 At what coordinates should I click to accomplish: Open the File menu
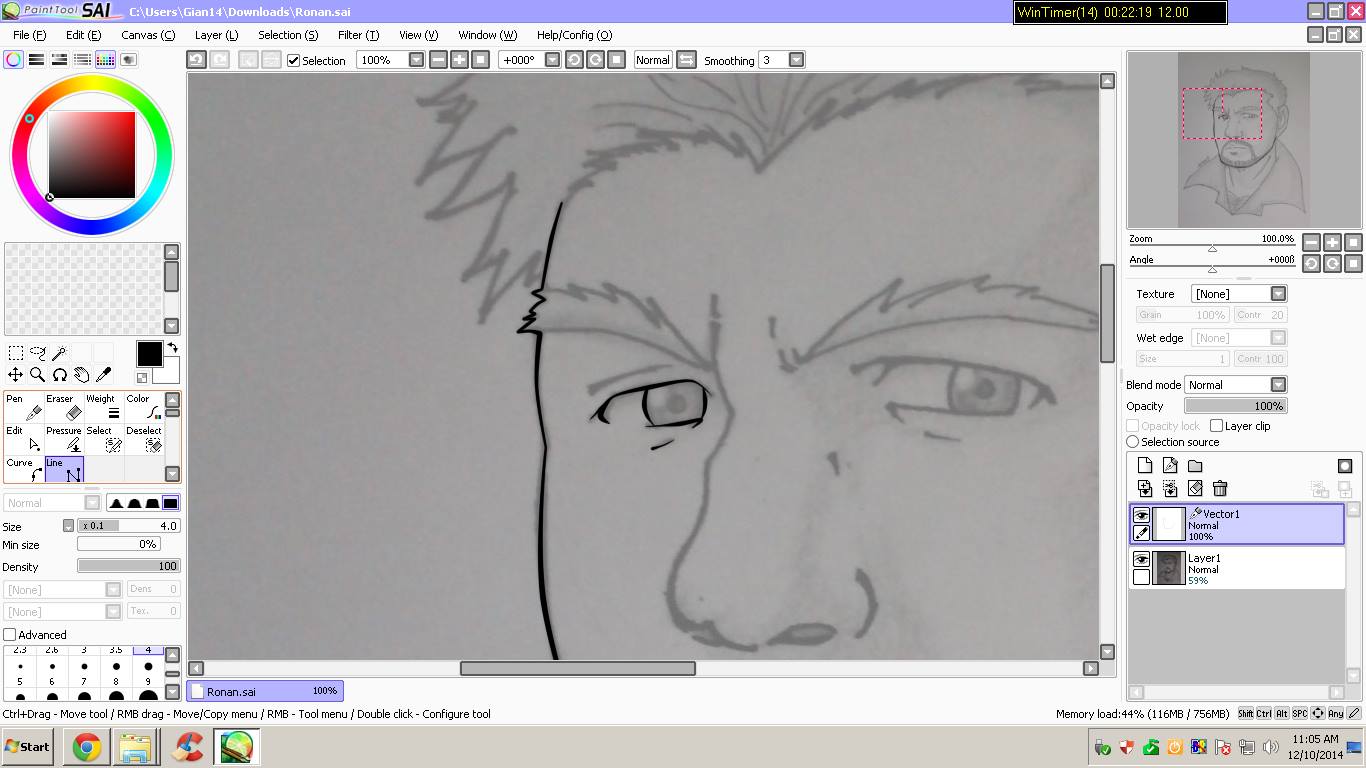click(29, 35)
